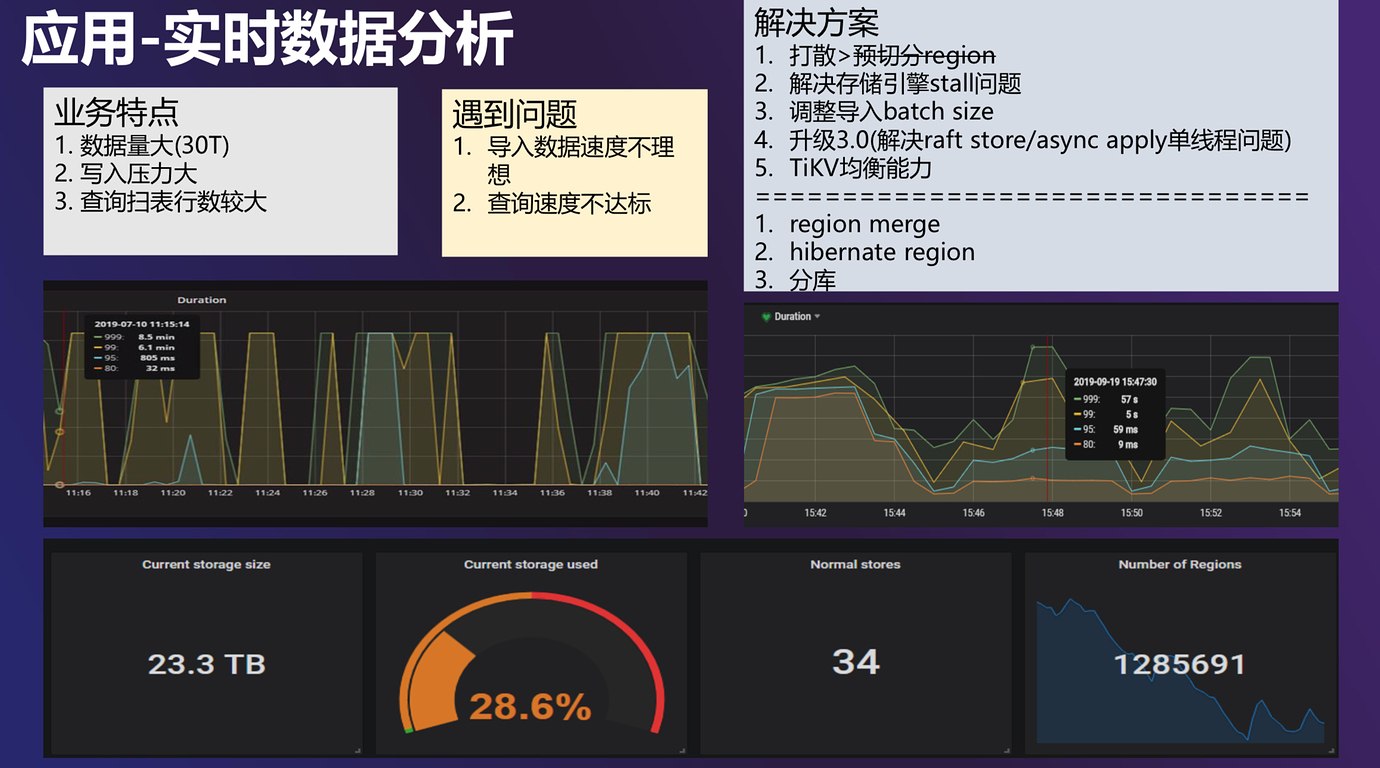Viewport: 1380px width, 768px height.
Task: Click the 59 ms tooltip value
Action: pos(1125,430)
